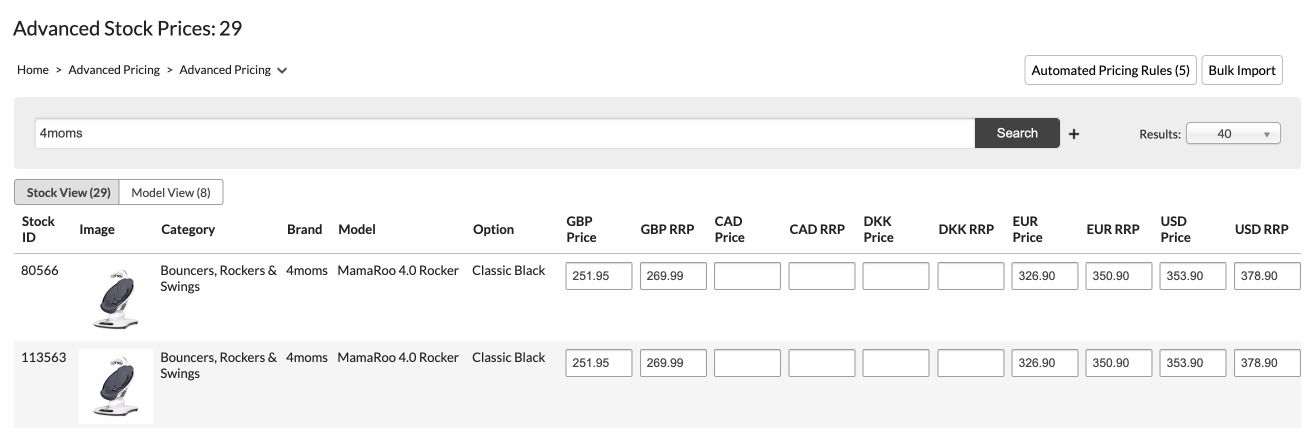
Task: Click MamaRoo 4.0 Rocker in row 80566
Action: [x=398, y=270]
